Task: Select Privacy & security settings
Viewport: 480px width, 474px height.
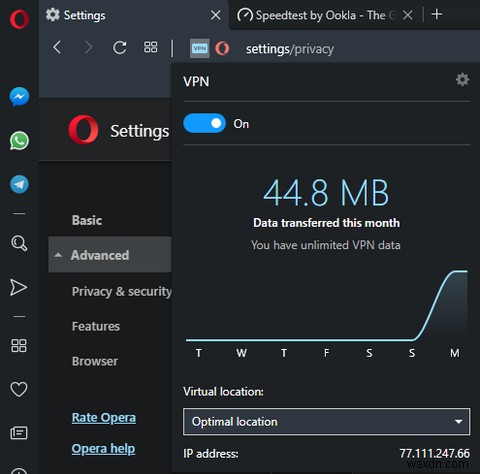Action: coord(122,291)
